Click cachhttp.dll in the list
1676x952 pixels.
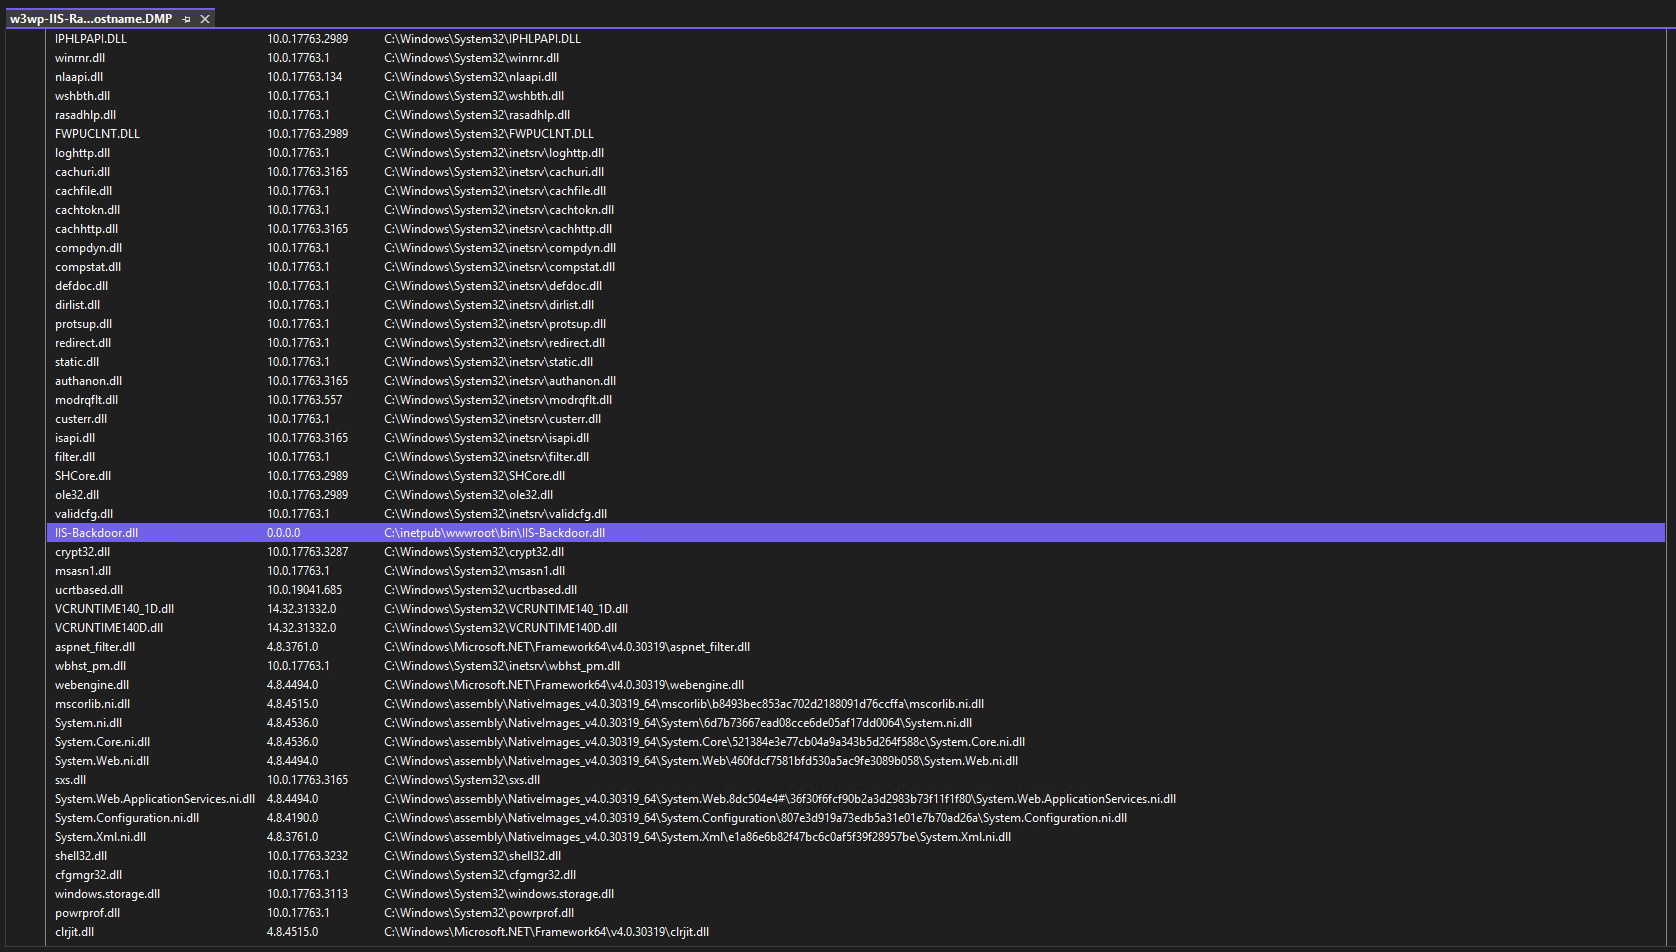pyautogui.click(x=86, y=229)
